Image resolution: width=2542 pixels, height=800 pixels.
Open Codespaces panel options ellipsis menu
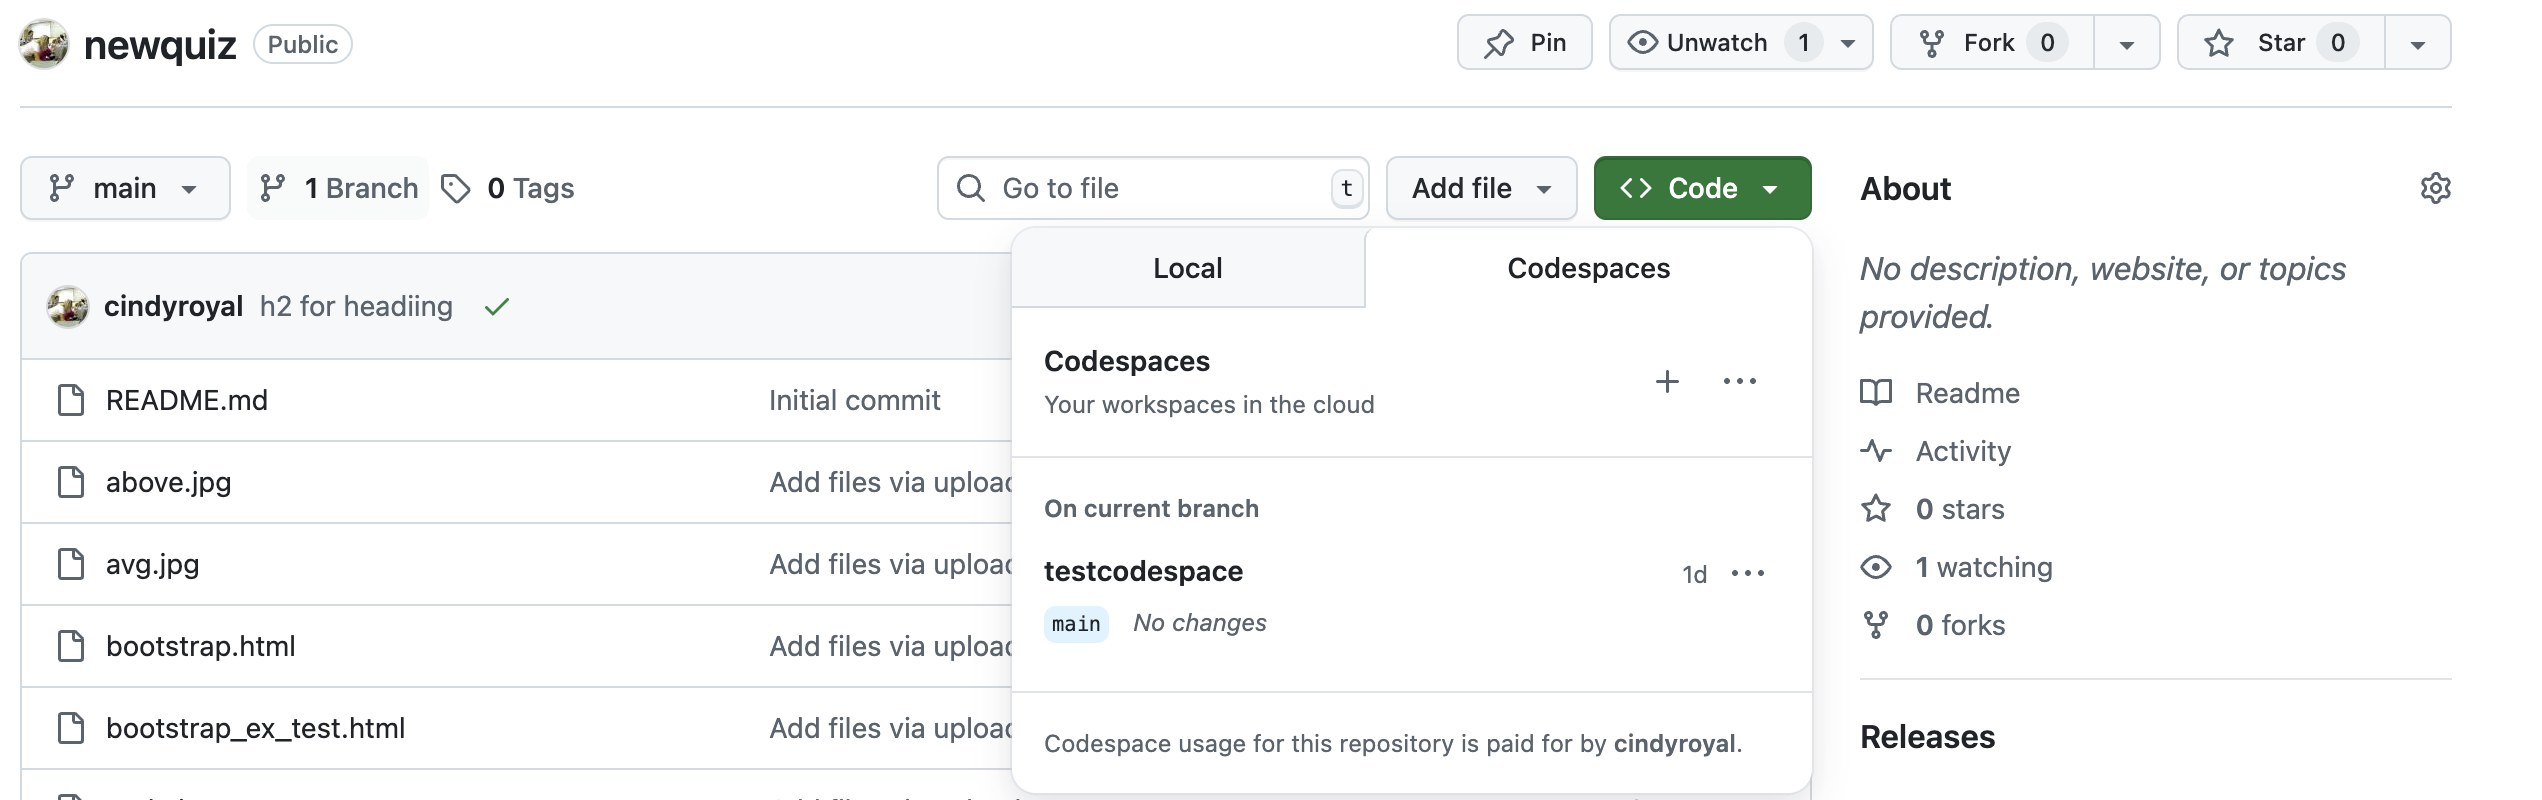click(x=1739, y=382)
